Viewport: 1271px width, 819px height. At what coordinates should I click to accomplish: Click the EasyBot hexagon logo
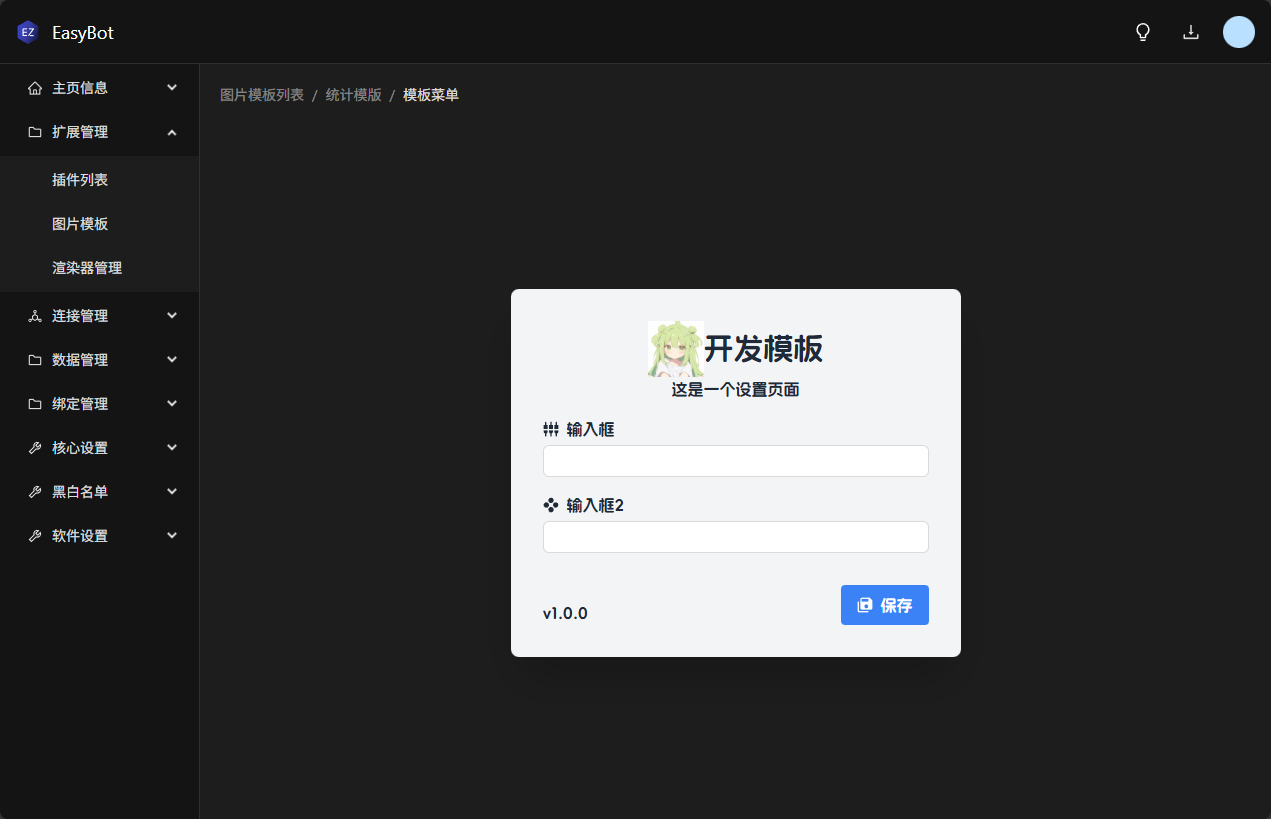tap(28, 32)
